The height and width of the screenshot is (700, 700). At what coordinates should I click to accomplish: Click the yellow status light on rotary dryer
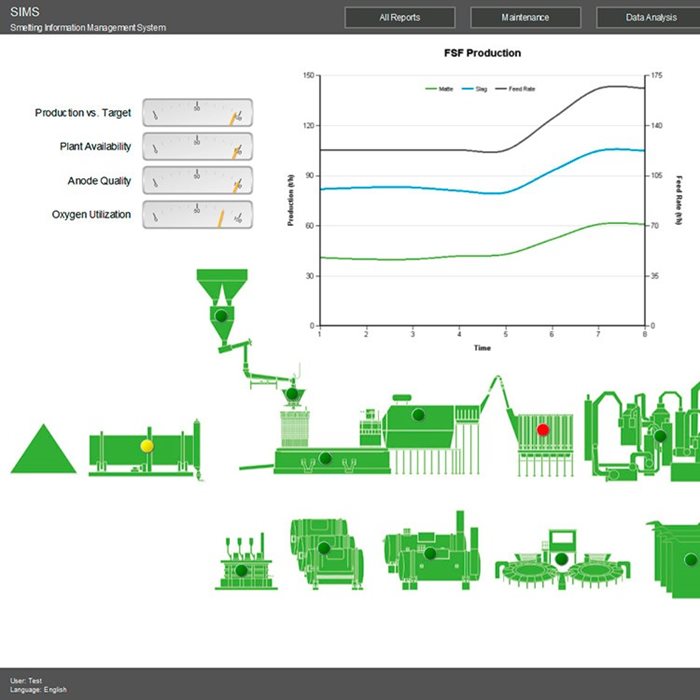click(x=147, y=446)
